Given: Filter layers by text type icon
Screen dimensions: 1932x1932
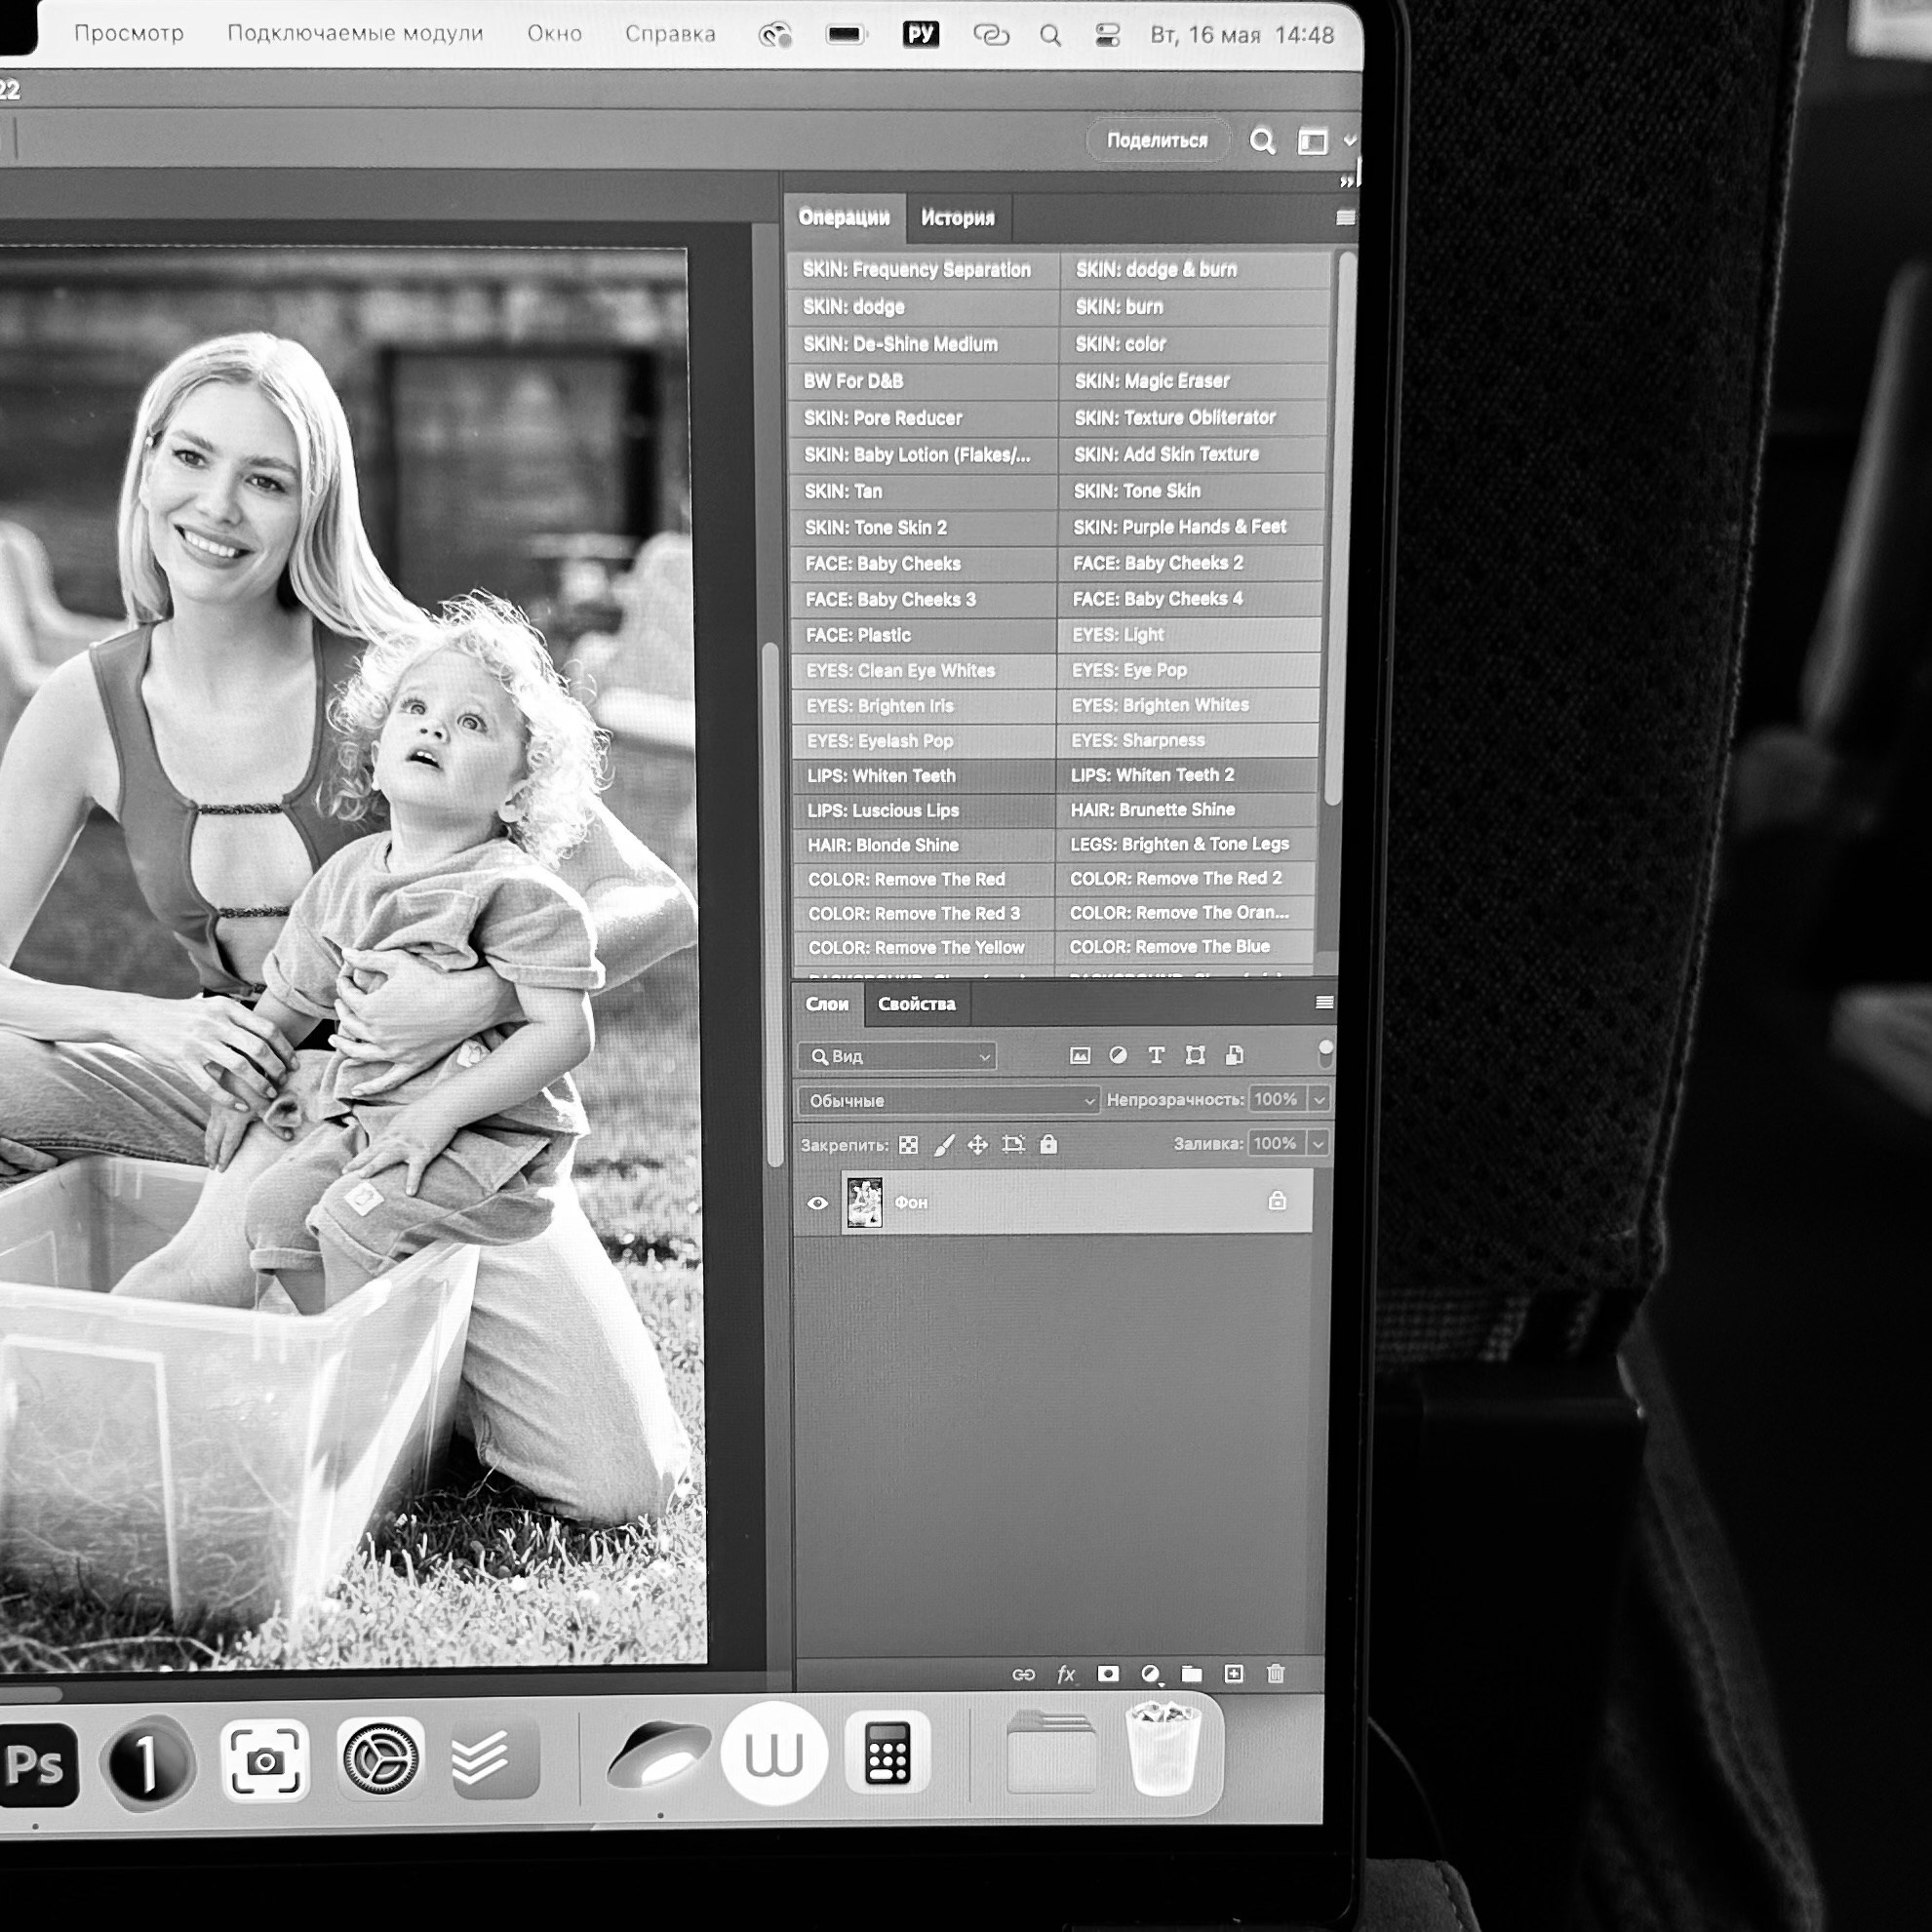Looking at the screenshot, I should point(1156,1055).
